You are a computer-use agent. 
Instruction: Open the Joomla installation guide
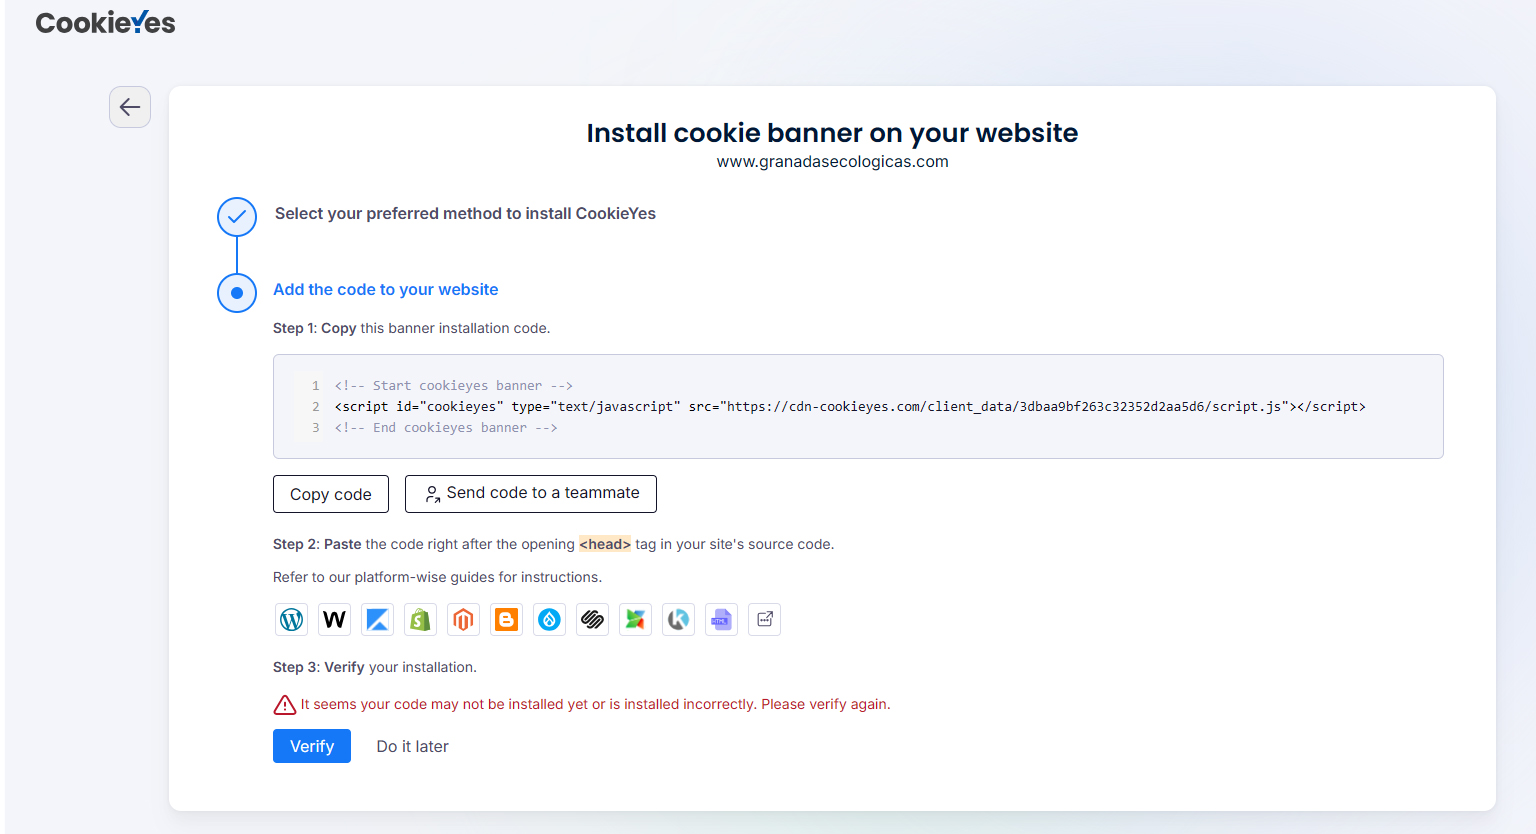(x=635, y=620)
